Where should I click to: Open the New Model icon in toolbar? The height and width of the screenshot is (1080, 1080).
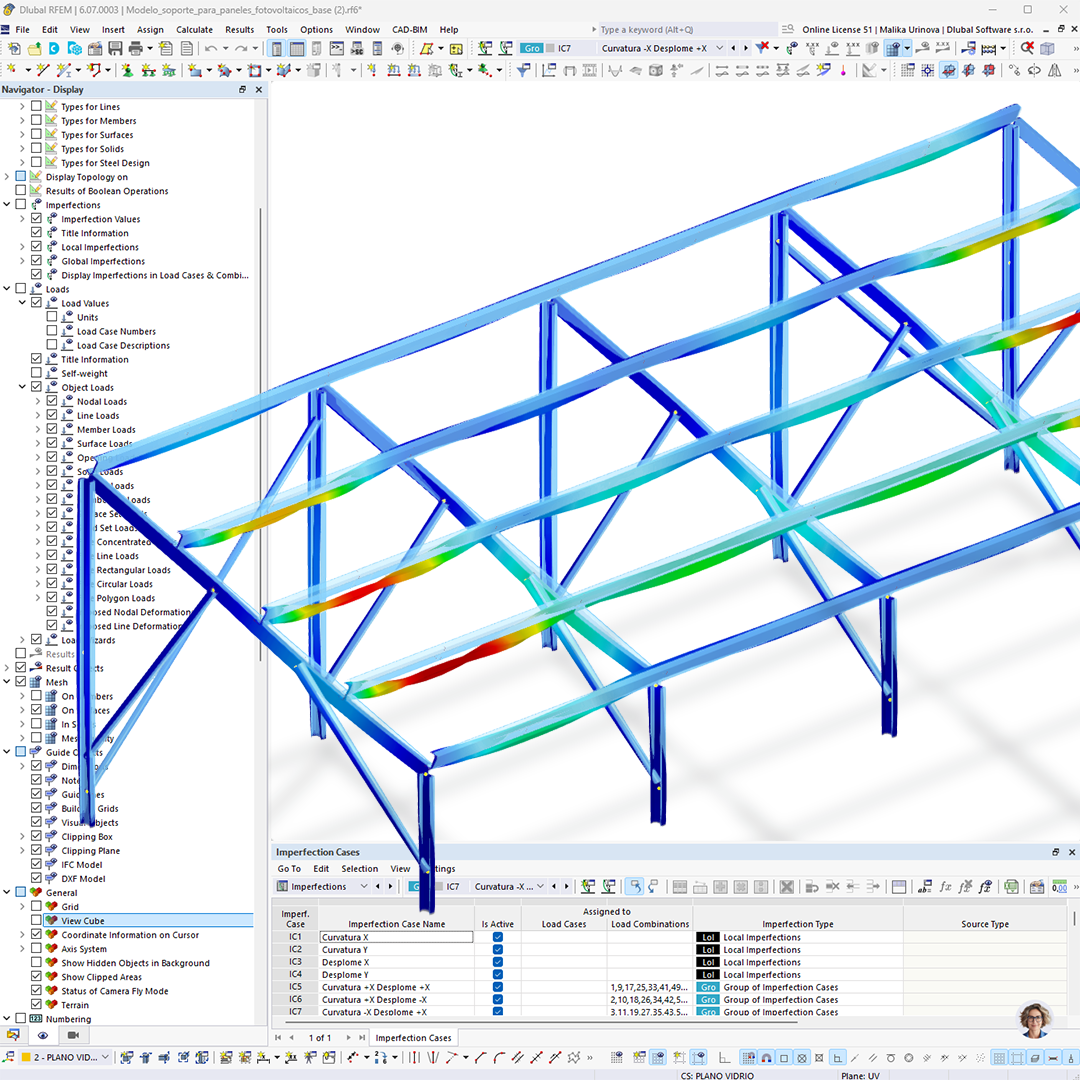pos(15,50)
